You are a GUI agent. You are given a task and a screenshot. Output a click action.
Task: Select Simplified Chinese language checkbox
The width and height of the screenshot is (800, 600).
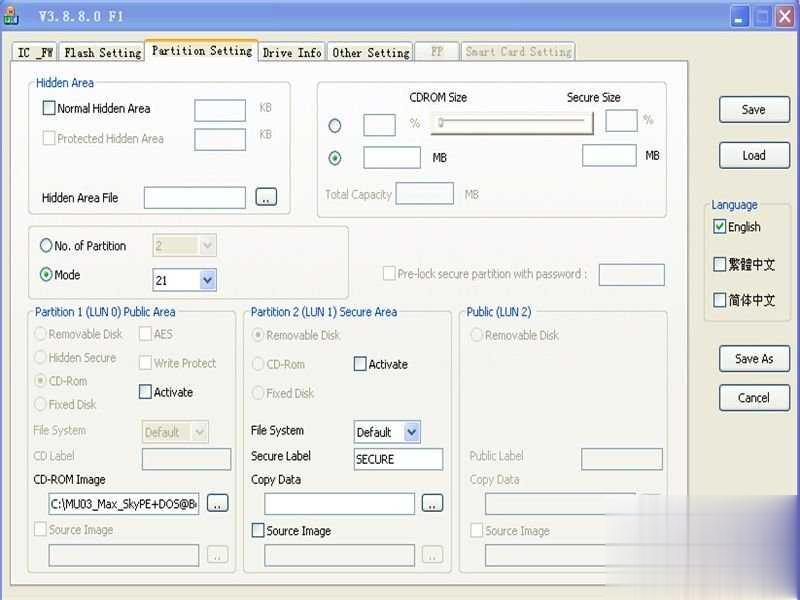point(719,300)
